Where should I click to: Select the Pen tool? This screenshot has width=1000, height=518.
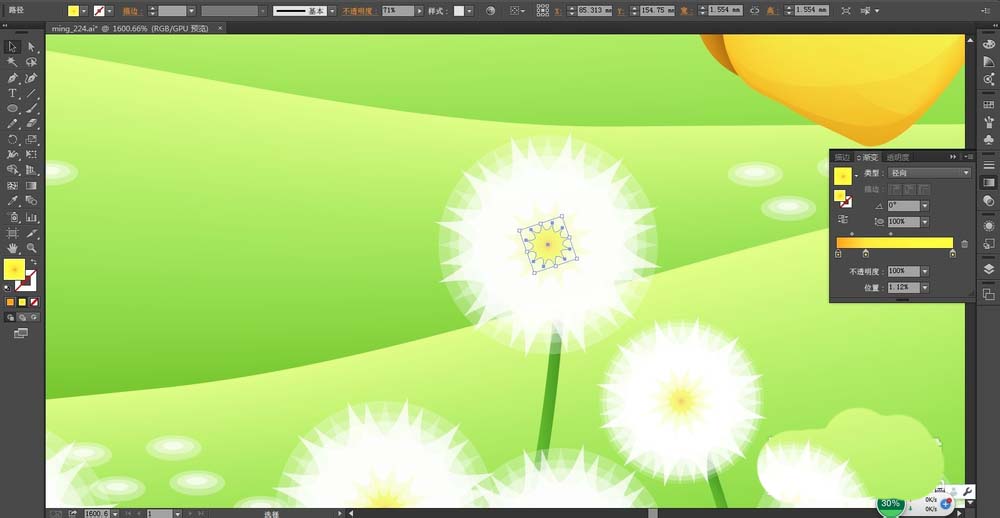coord(12,78)
